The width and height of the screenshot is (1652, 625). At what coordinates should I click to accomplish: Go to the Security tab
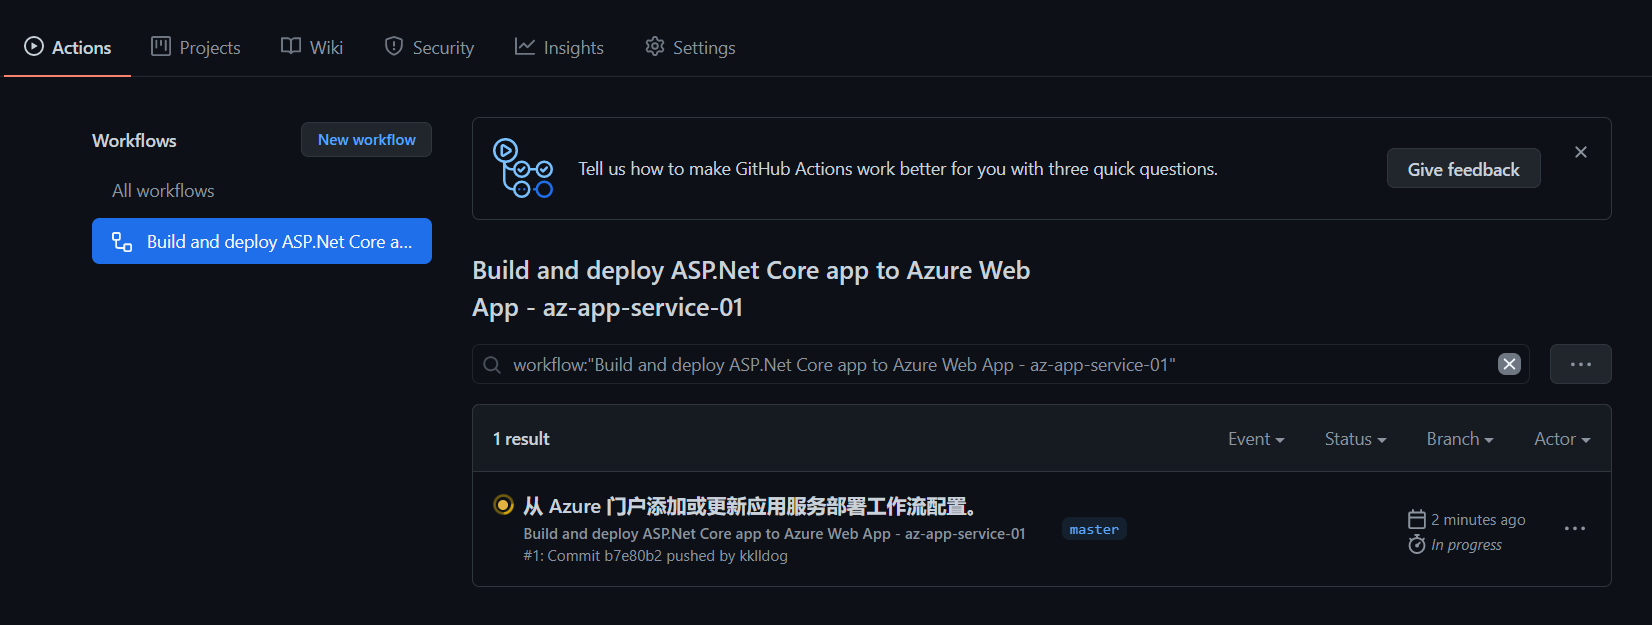click(x=429, y=47)
